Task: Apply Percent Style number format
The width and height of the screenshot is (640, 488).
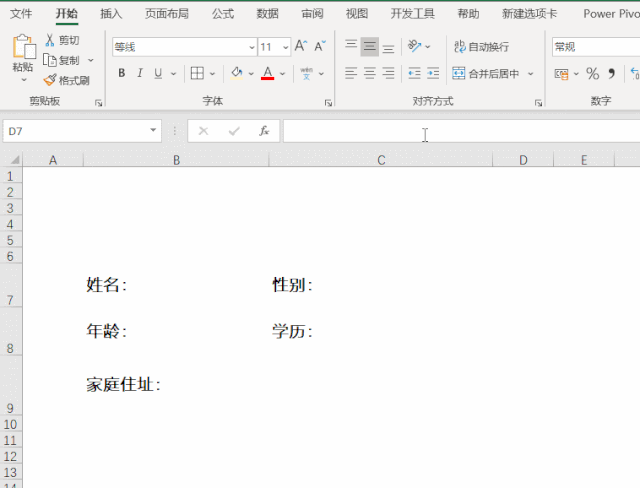Action: (x=592, y=74)
